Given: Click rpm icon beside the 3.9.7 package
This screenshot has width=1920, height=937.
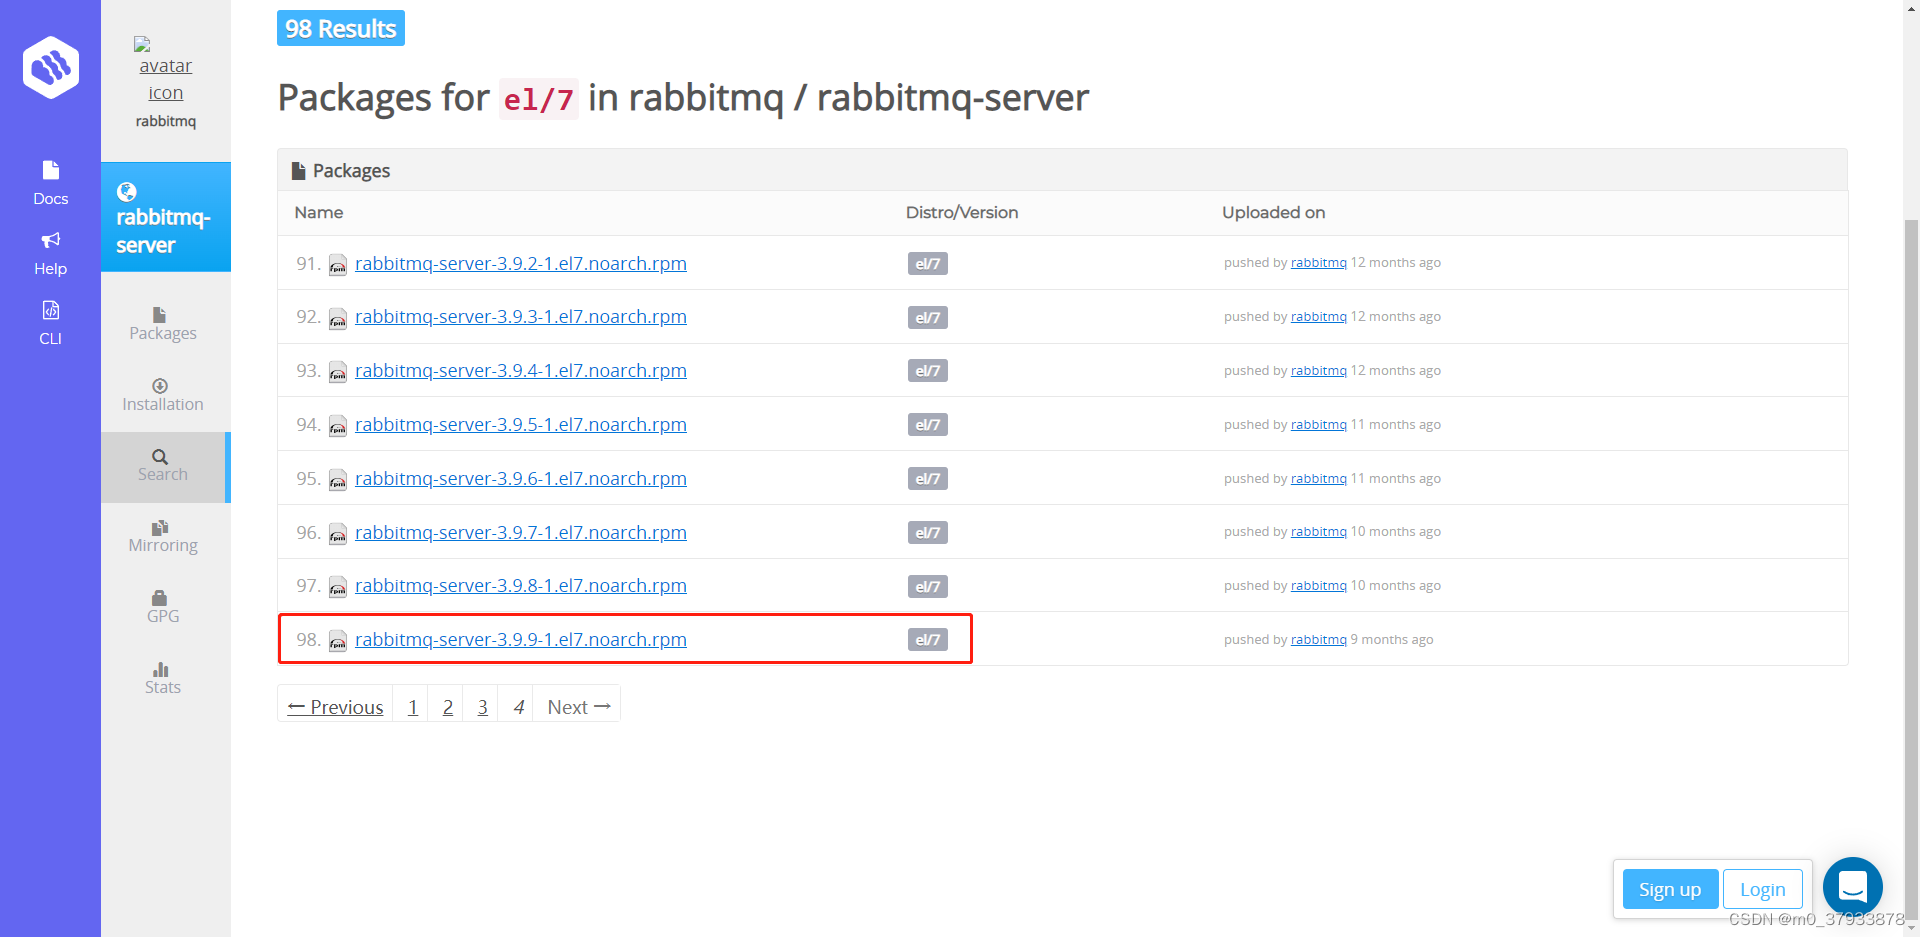Looking at the screenshot, I should 338,534.
